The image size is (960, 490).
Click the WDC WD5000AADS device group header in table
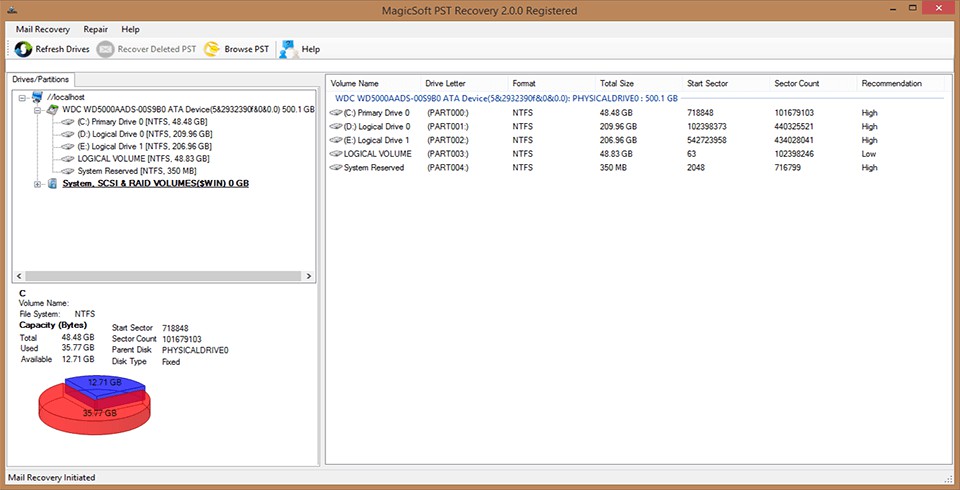(506, 99)
